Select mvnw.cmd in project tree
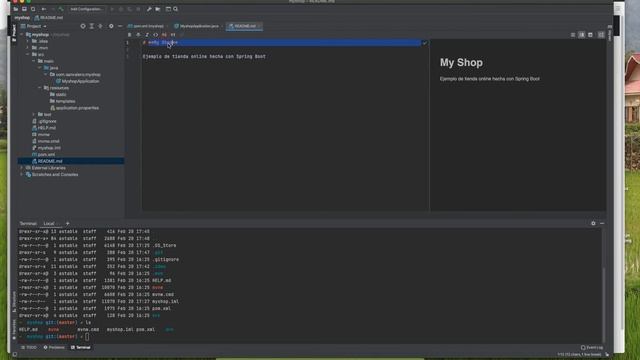Viewport: 640px width, 360px height. coord(46,141)
